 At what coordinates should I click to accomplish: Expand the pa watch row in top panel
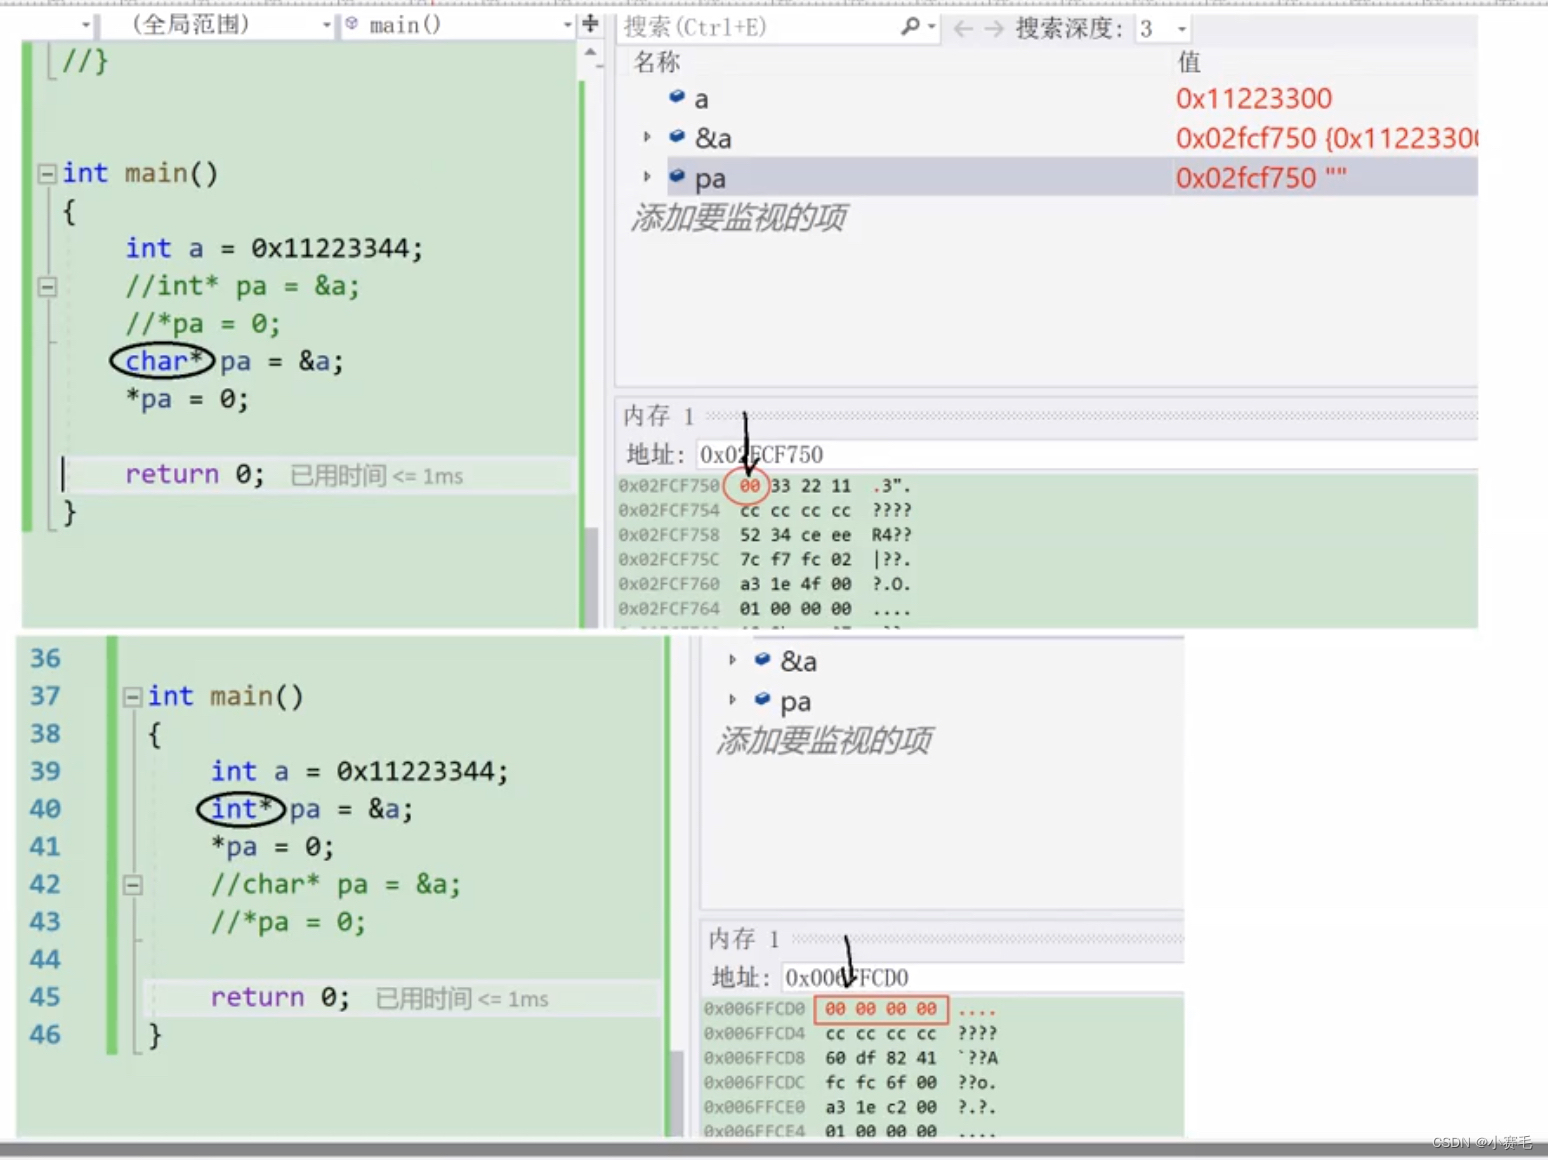(x=647, y=177)
